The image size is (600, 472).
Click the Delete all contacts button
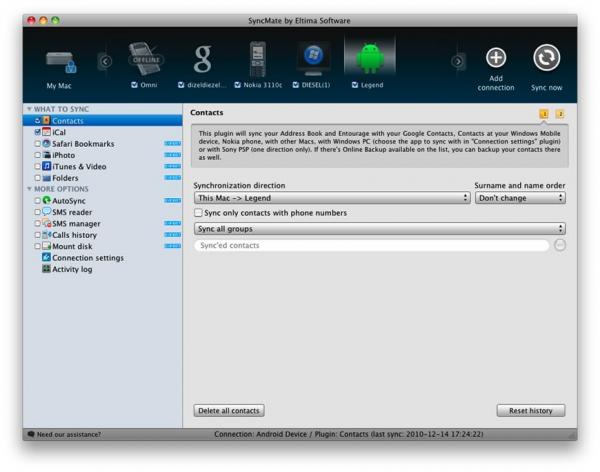[229, 411]
